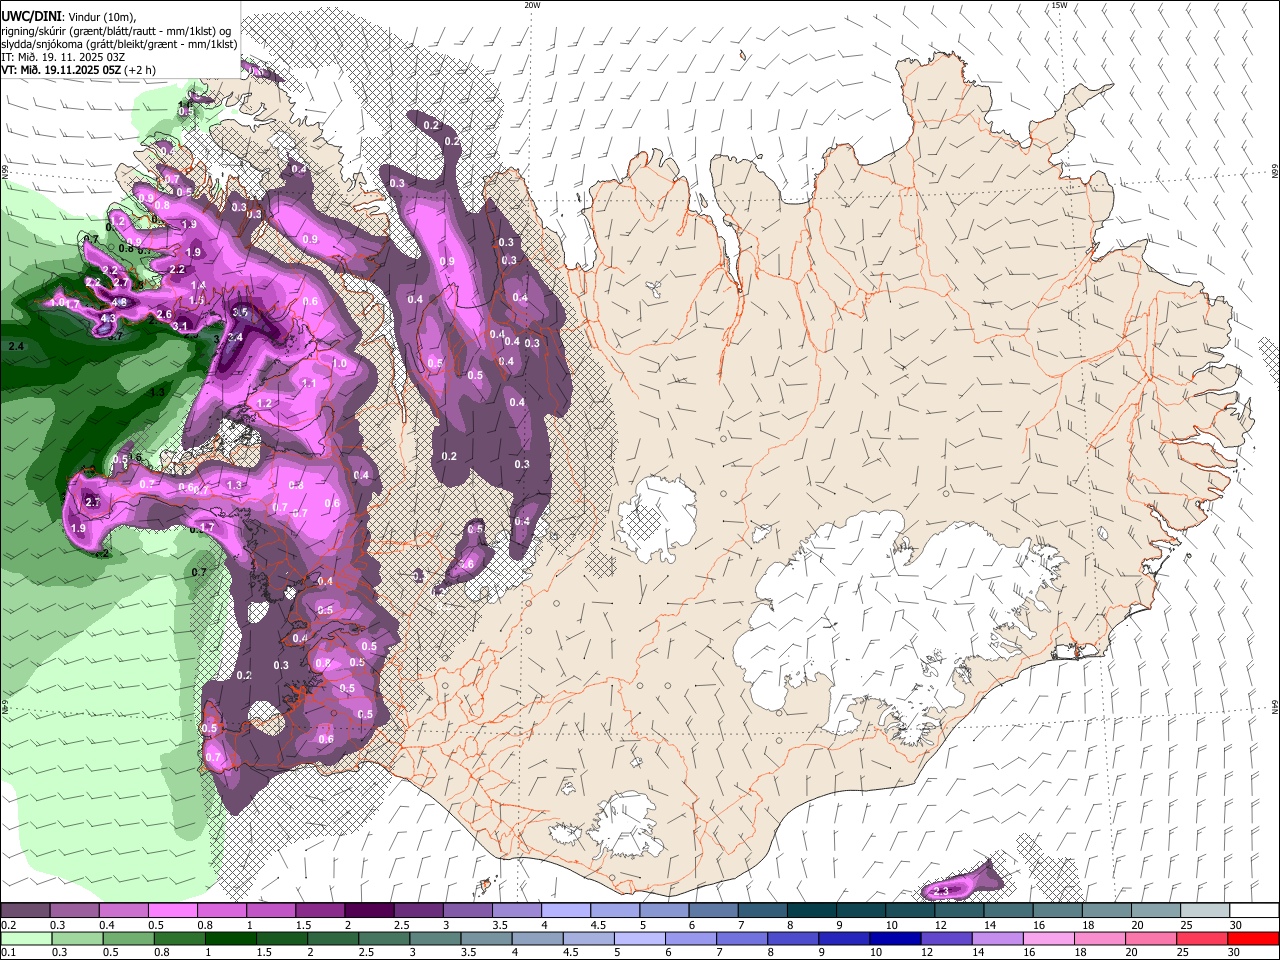Screen dimensions: 1280x960
Task: Select the bright pink swatch between 0.5 and 0.8
Action: click(172, 911)
